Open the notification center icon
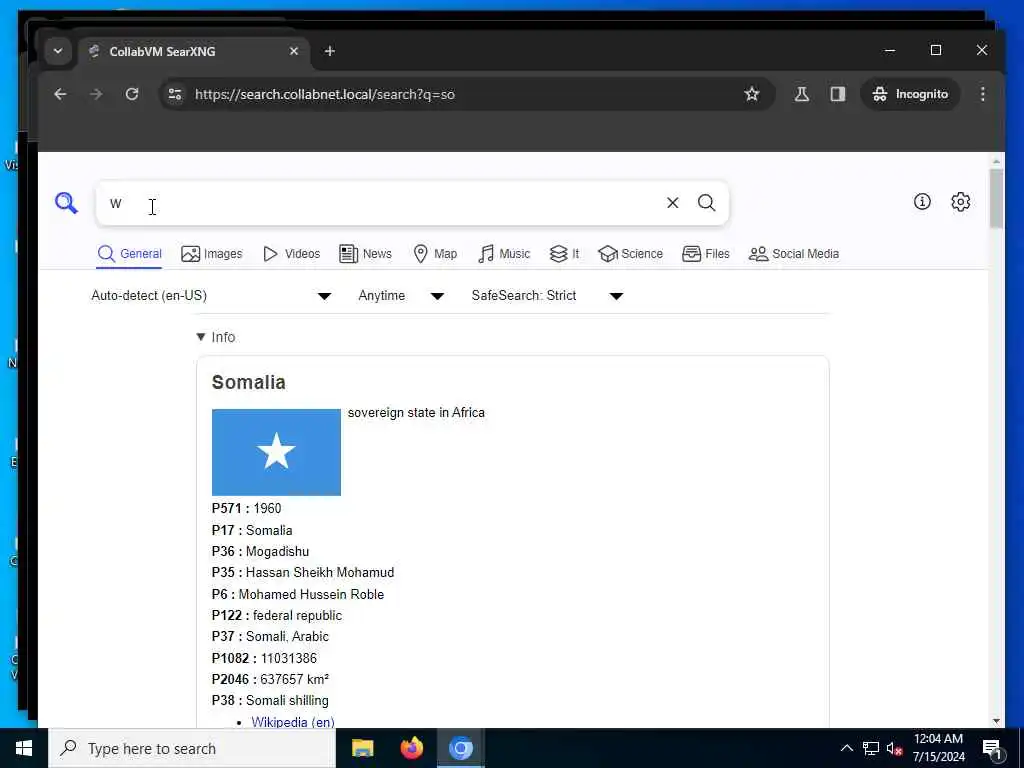Image resolution: width=1024 pixels, height=768 pixels. click(993, 749)
